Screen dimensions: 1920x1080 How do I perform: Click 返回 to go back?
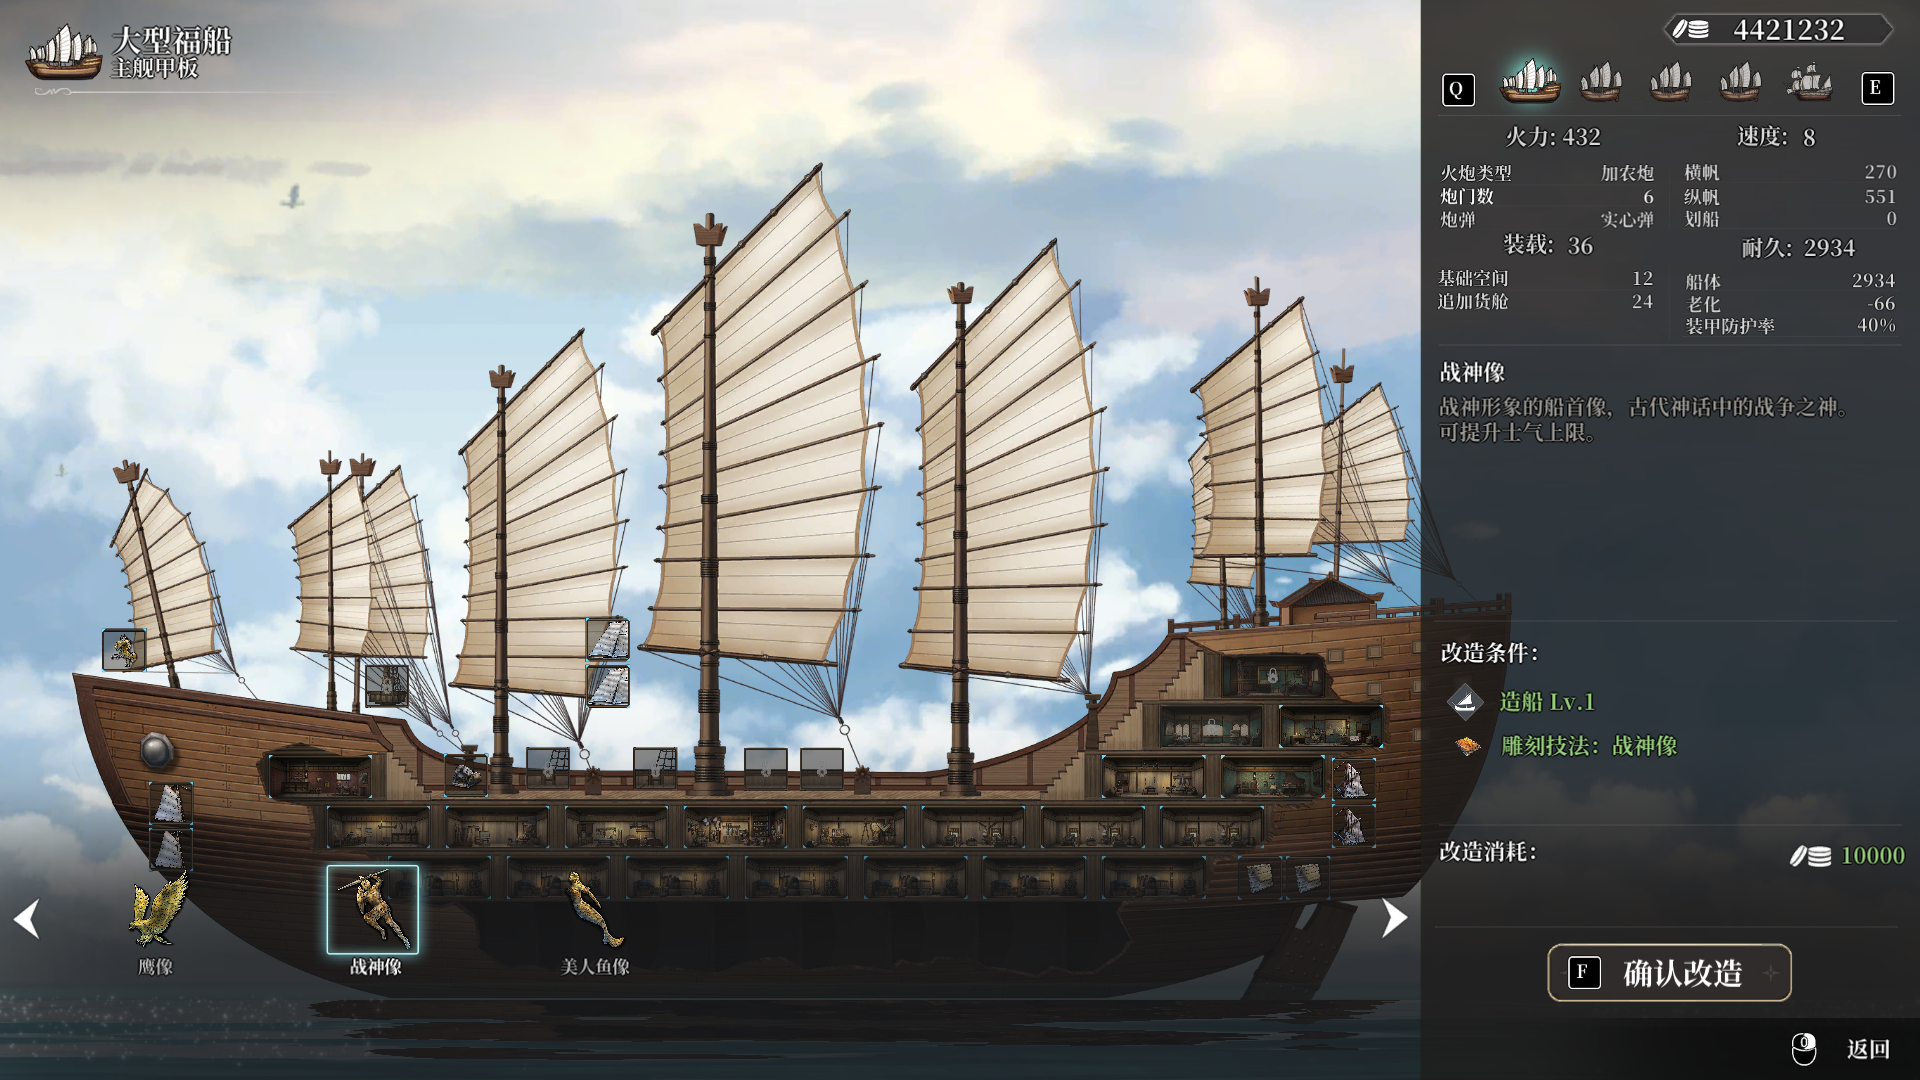coord(1868,1049)
